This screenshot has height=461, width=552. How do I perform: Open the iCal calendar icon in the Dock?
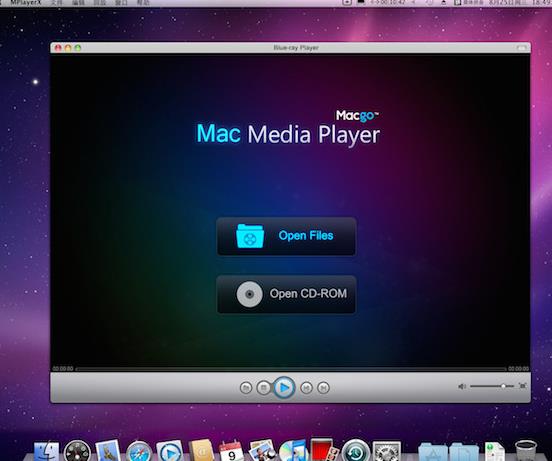tap(231, 451)
